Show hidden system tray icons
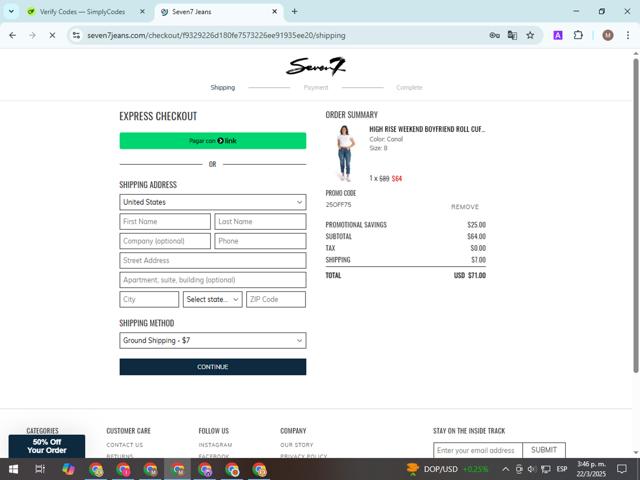 point(505,469)
